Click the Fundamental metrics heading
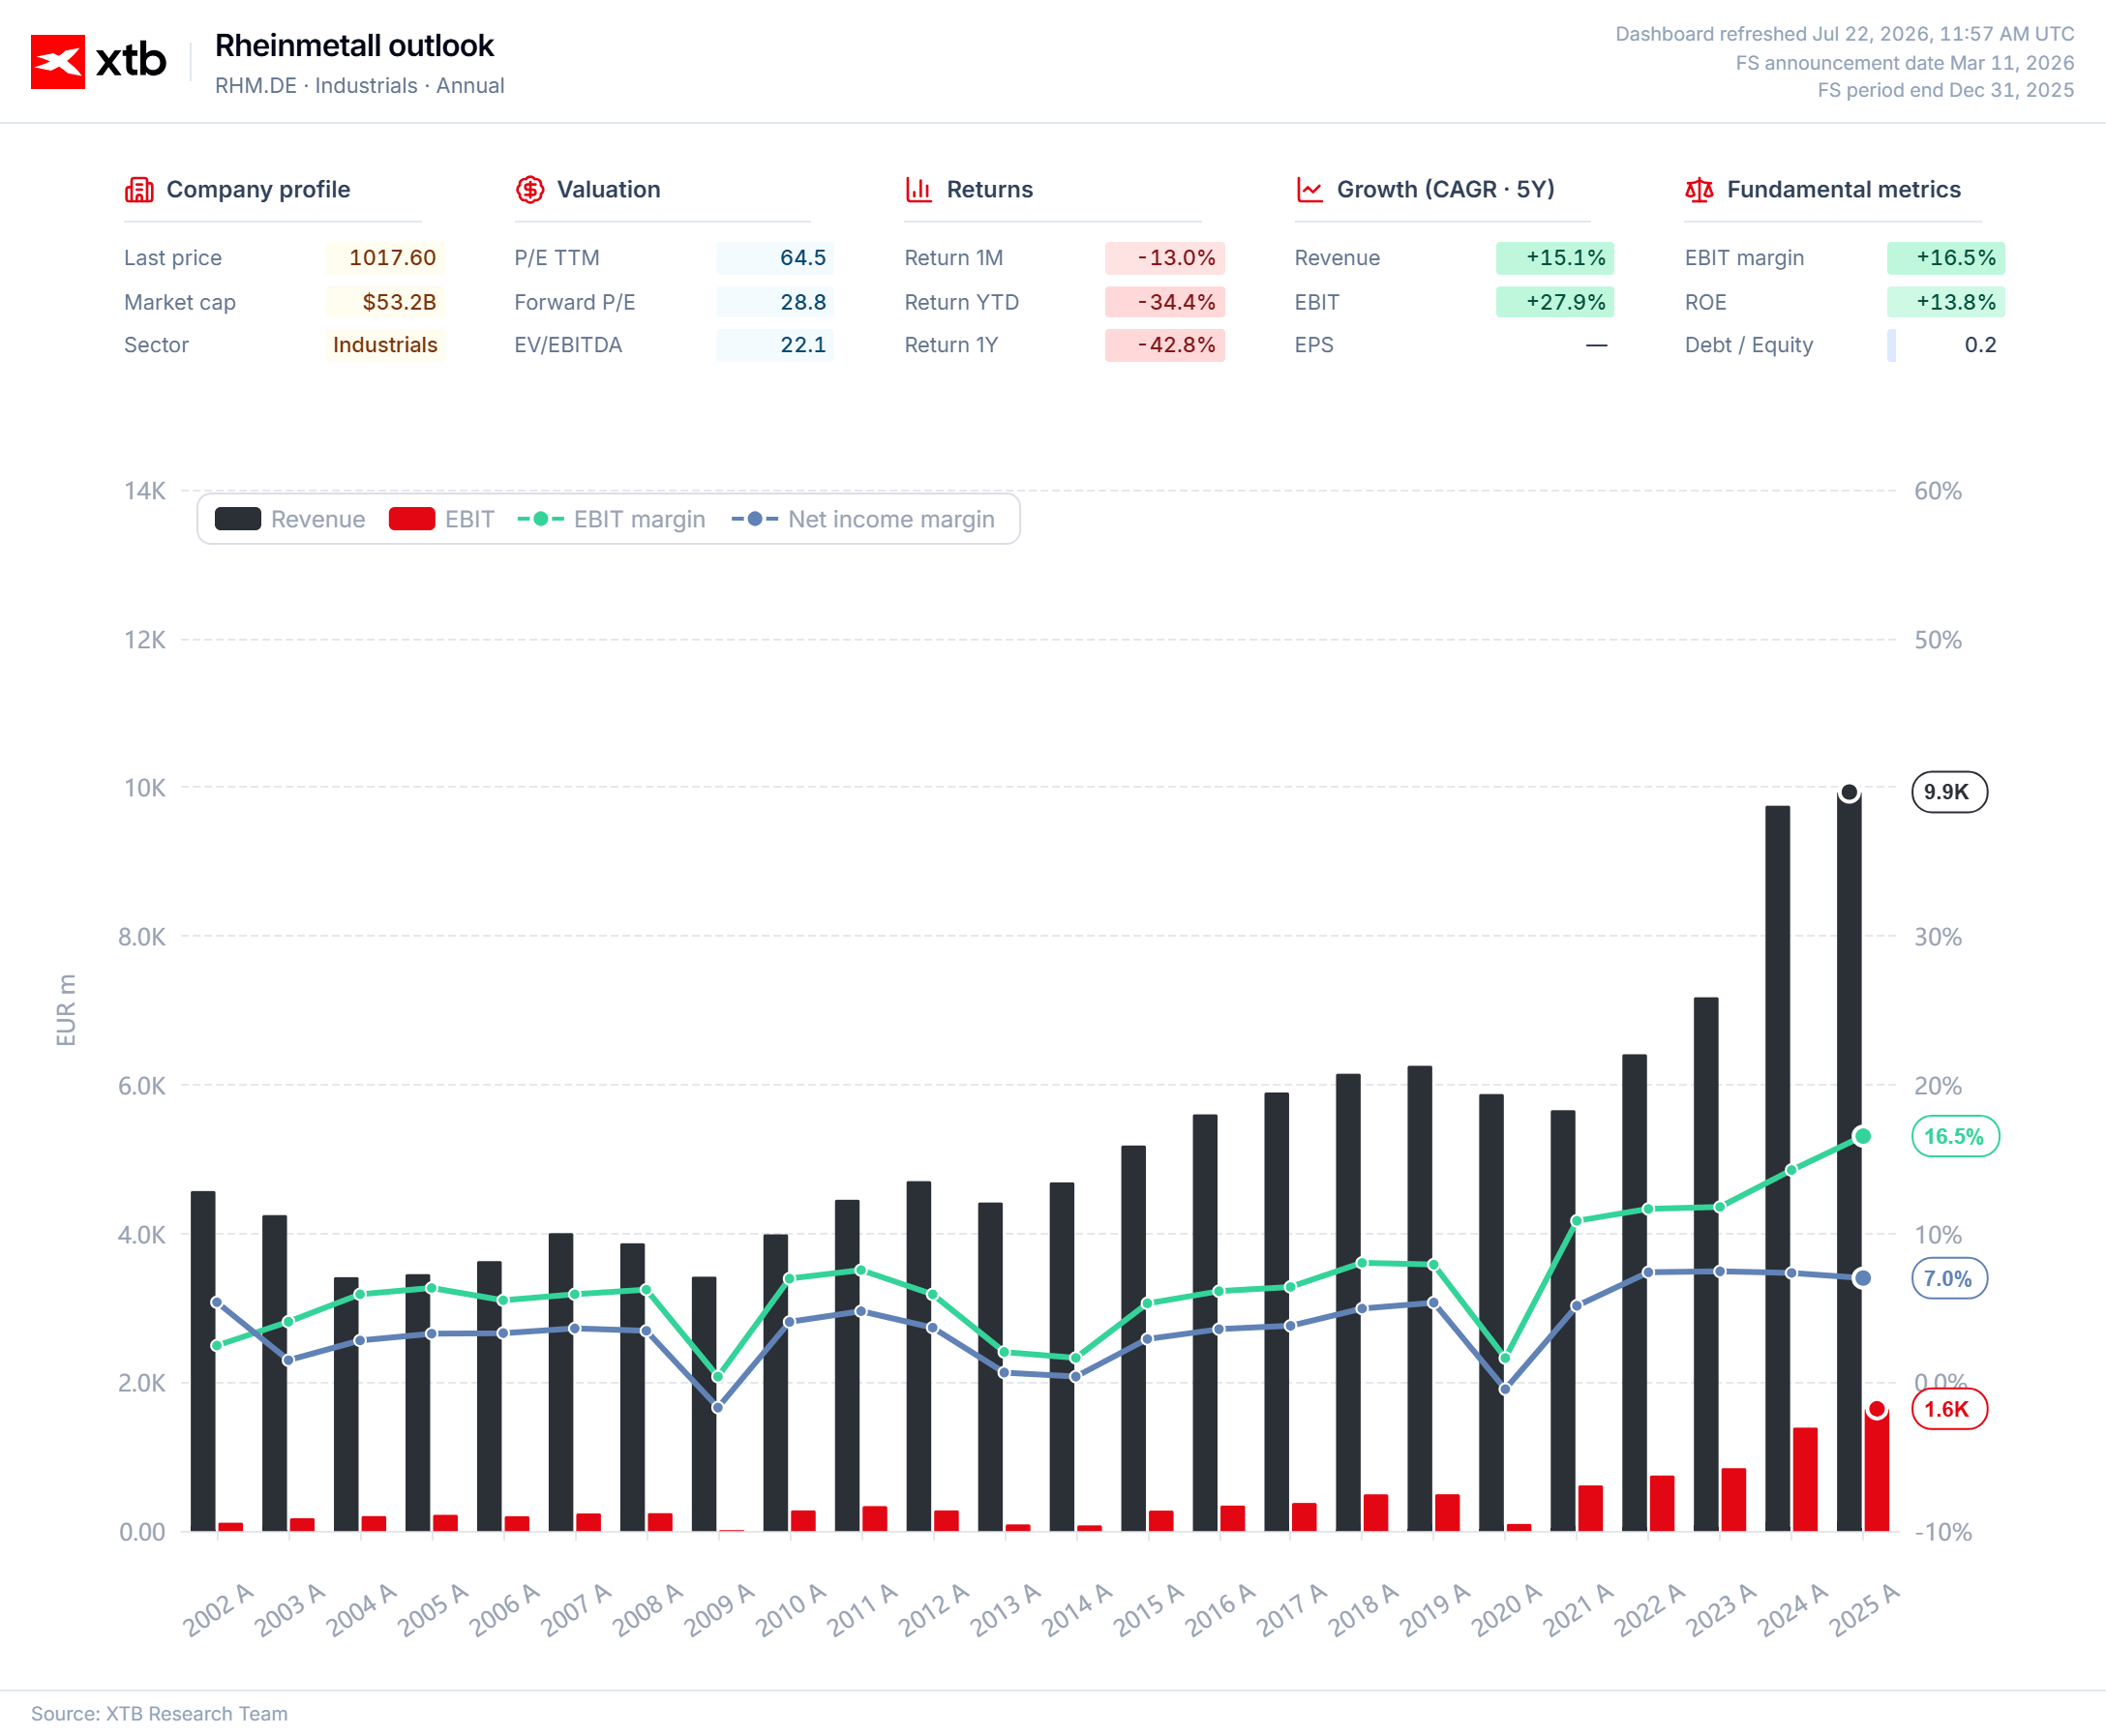This screenshot has height=1736, width=2106. point(1843,189)
